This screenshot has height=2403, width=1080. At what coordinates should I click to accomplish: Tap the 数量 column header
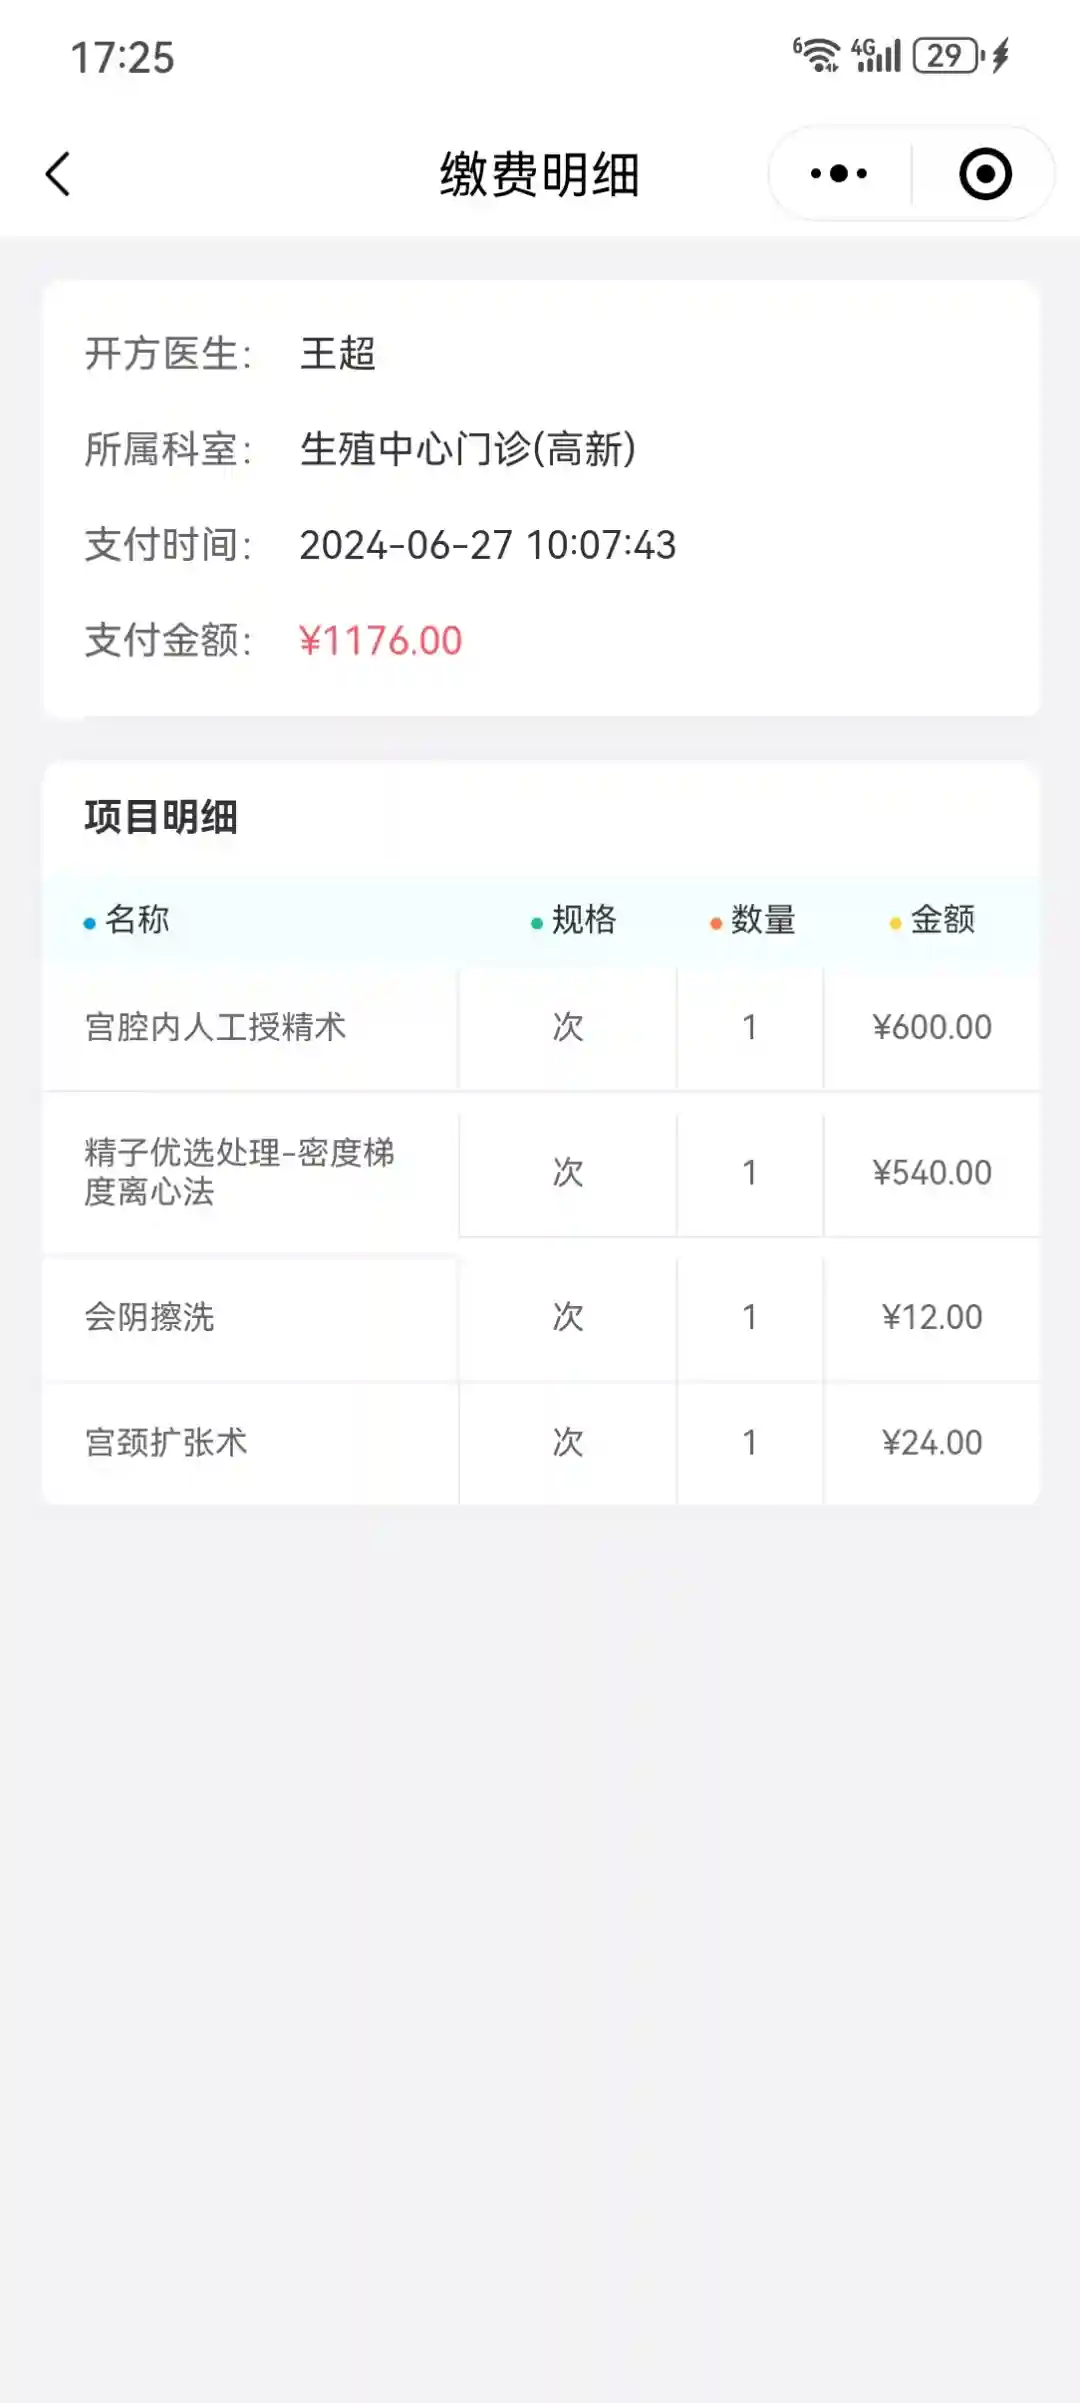tap(762, 919)
